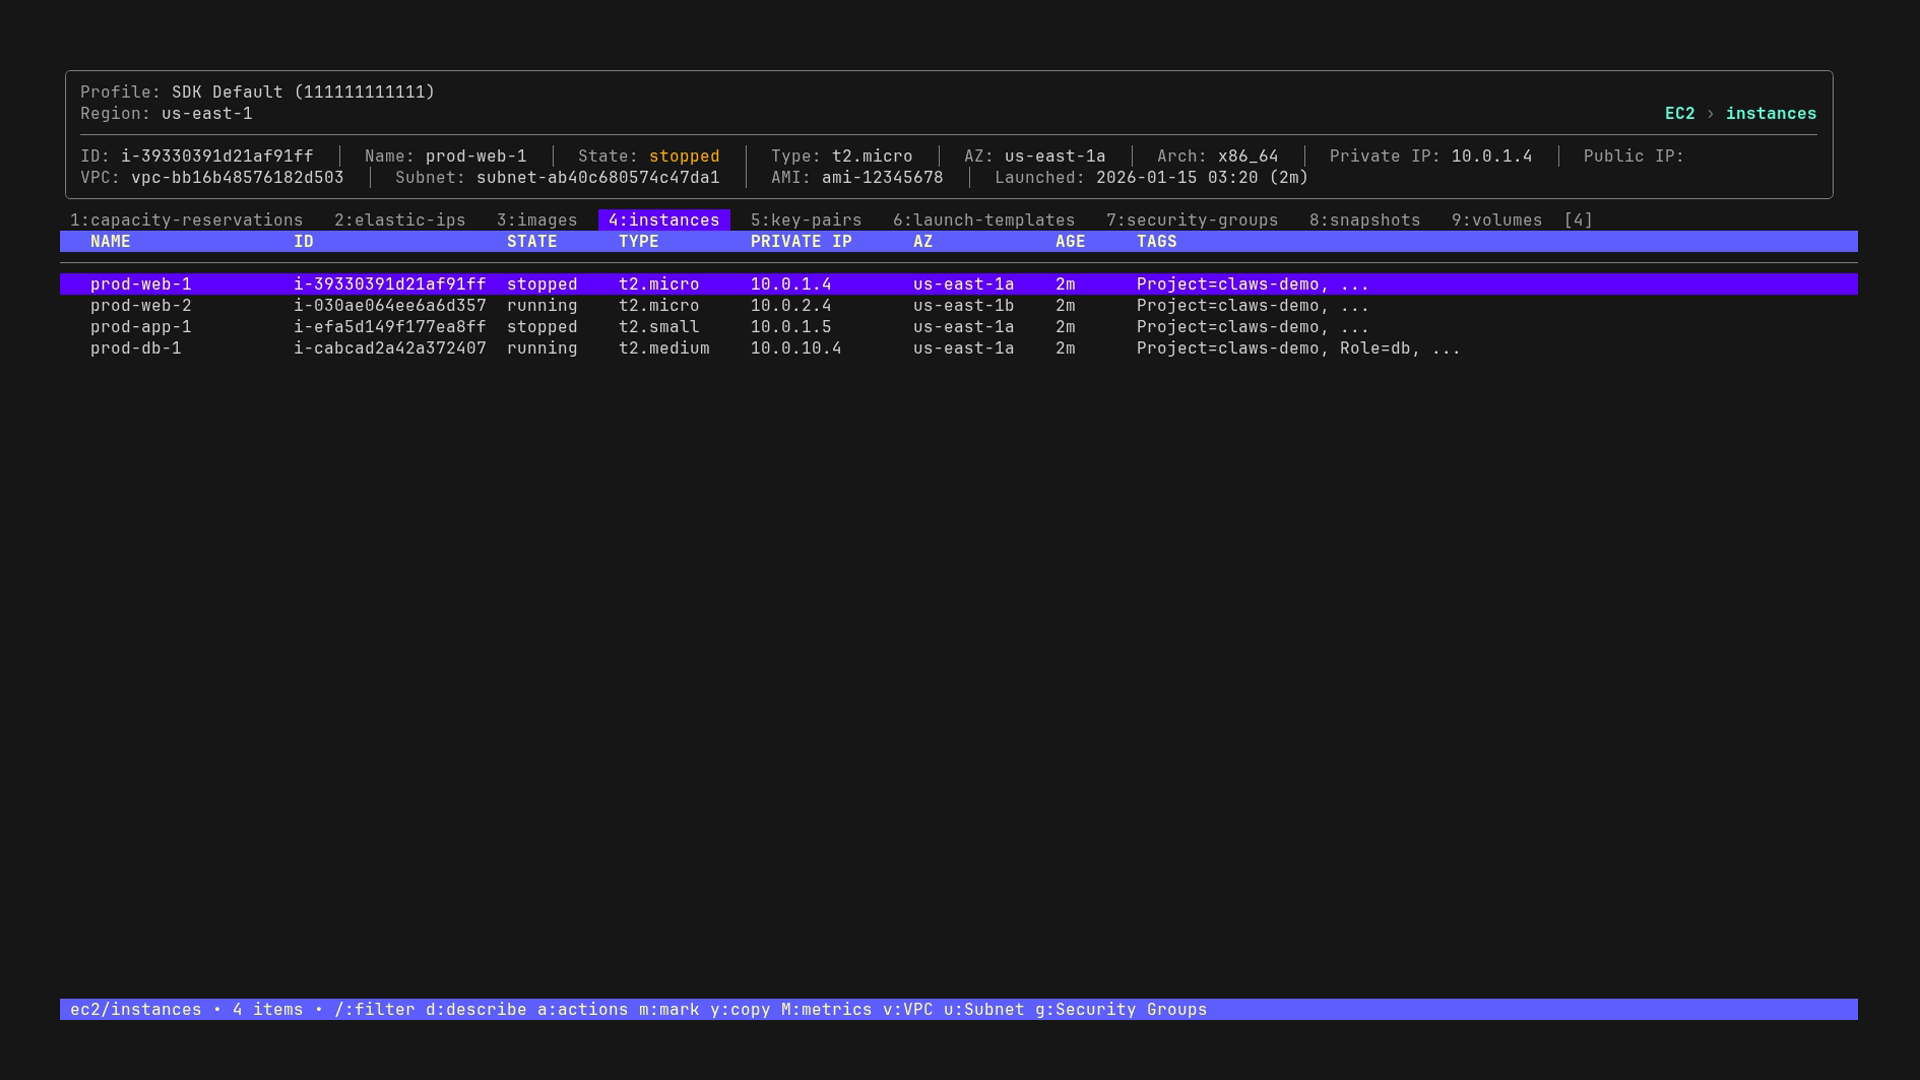Select the 3:images tab

click(x=536, y=220)
